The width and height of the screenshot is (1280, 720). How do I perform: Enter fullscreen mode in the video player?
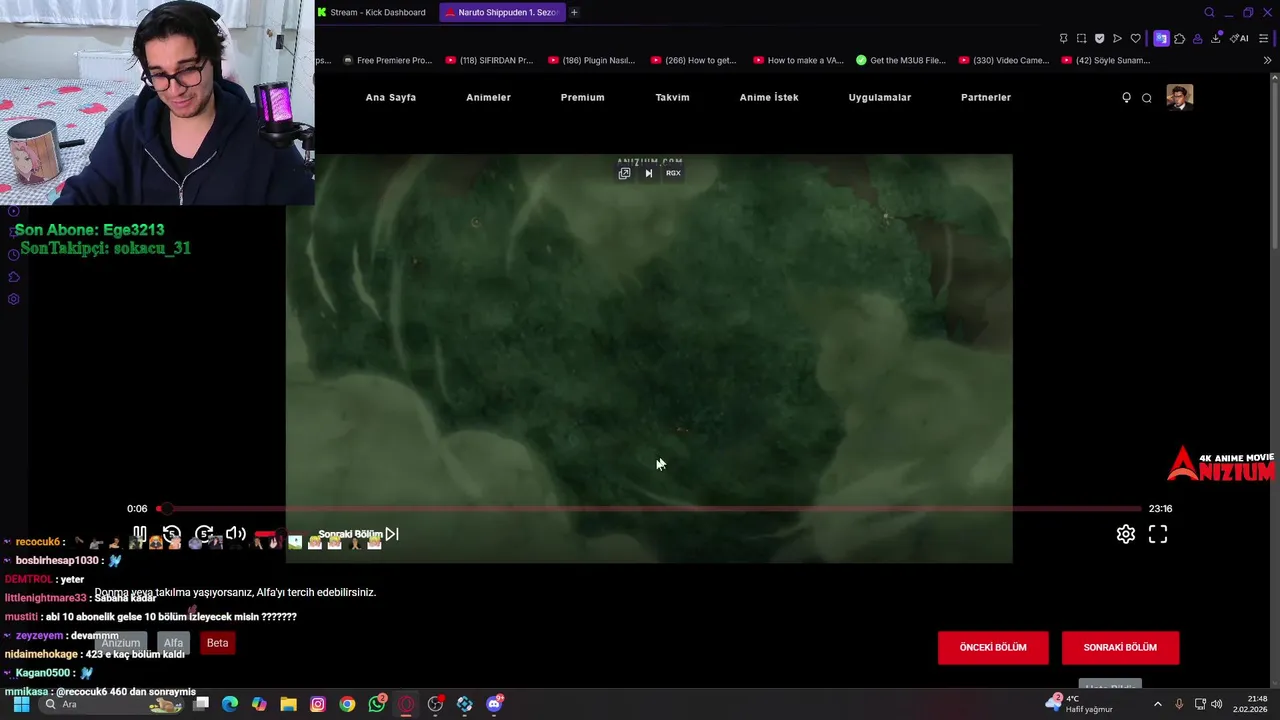pyautogui.click(x=1158, y=535)
